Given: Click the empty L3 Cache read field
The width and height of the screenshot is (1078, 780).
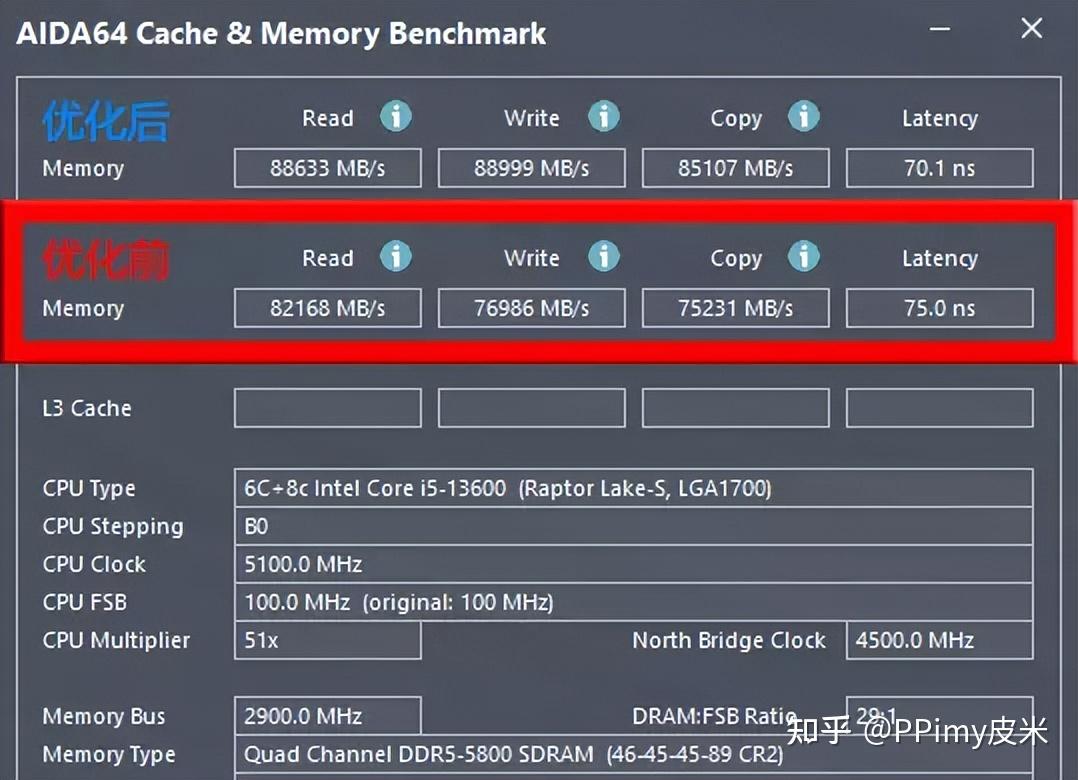Looking at the screenshot, I should click(x=328, y=408).
